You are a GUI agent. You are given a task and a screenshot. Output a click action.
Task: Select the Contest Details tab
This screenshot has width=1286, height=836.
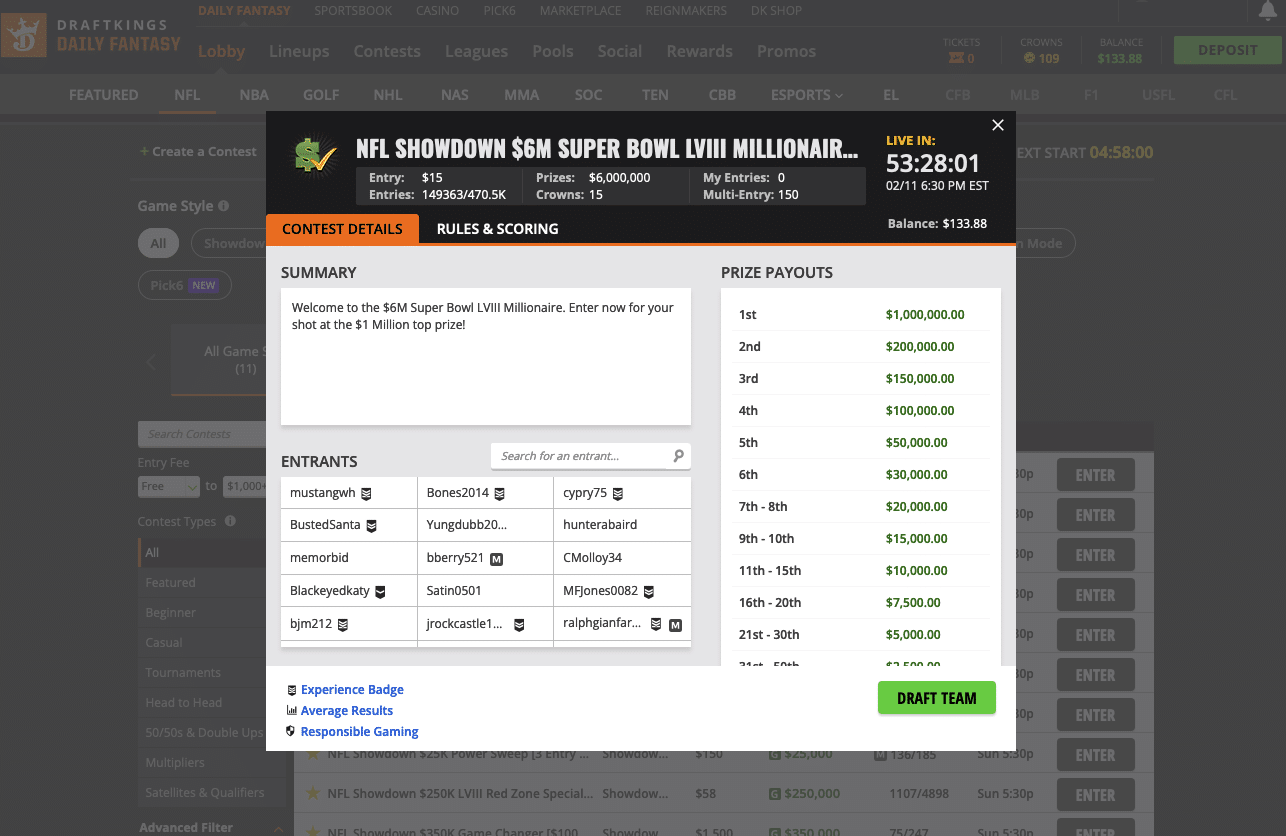pos(342,228)
